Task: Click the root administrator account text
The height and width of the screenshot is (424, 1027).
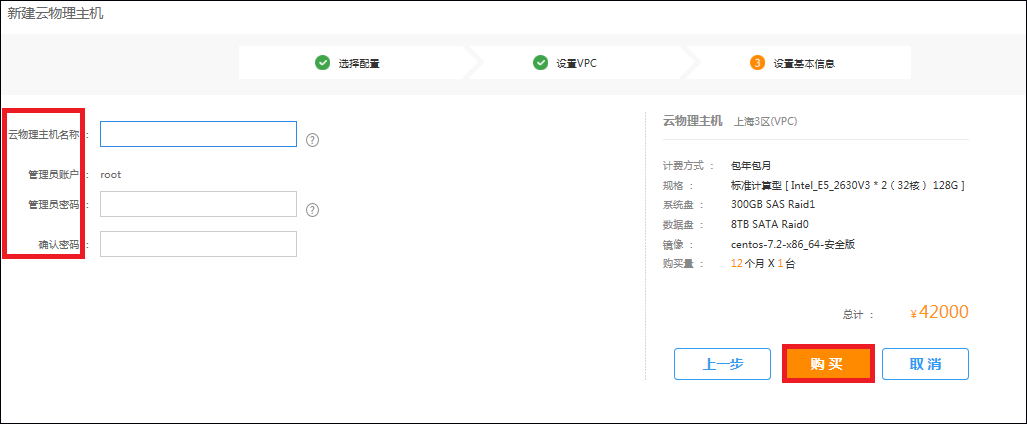Action: tap(111, 174)
